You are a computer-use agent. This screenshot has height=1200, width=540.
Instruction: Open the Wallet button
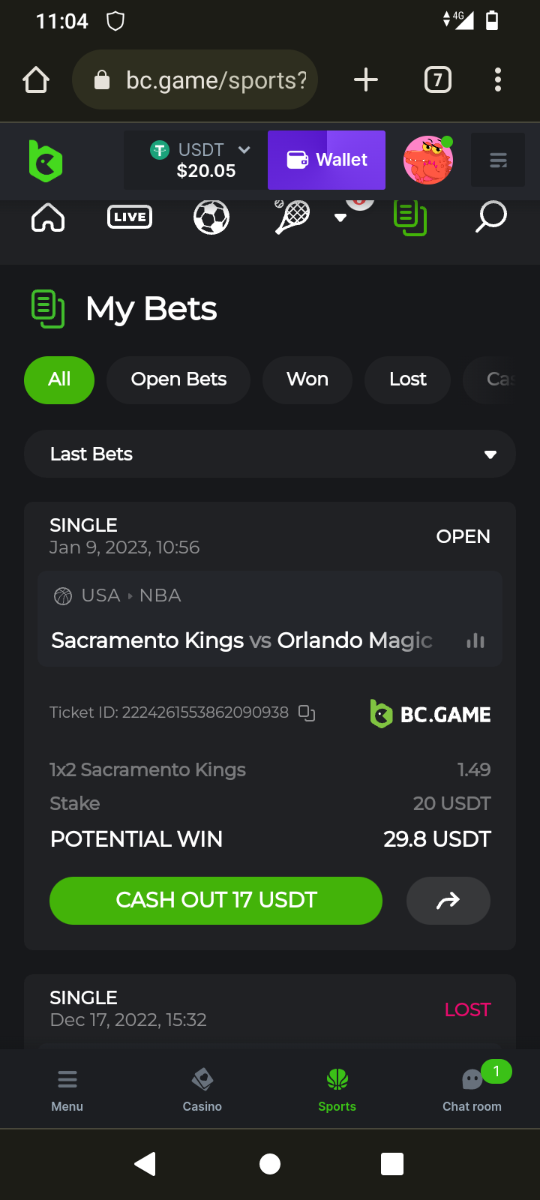(326, 160)
